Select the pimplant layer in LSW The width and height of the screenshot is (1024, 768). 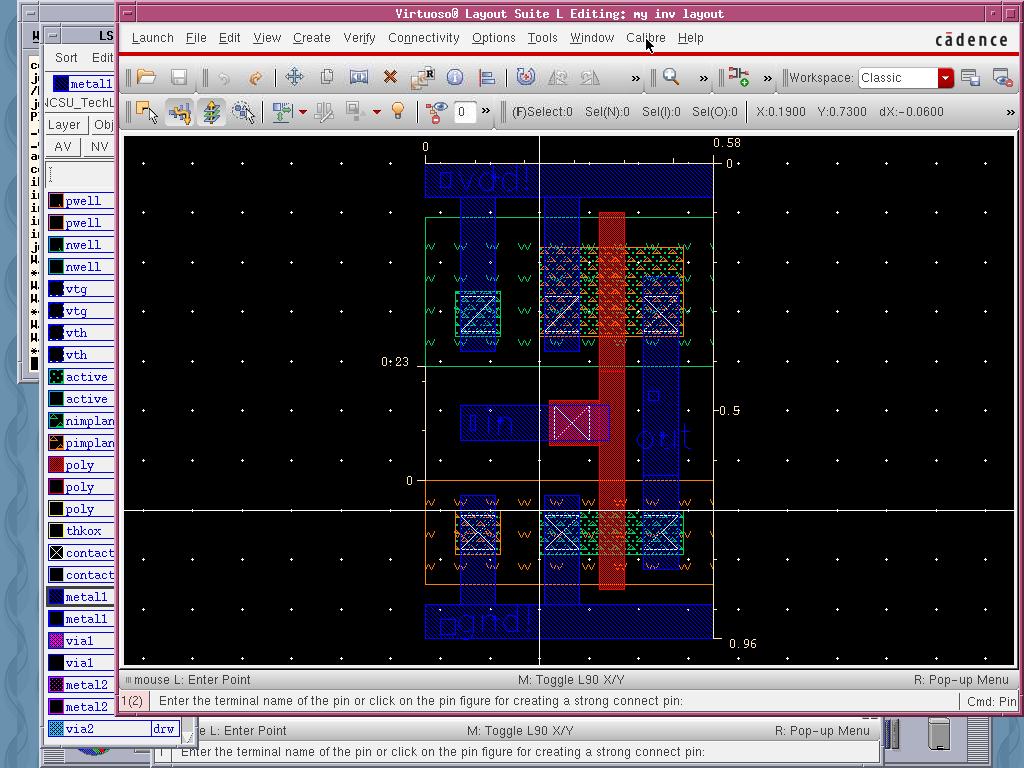(x=81, y=443)
